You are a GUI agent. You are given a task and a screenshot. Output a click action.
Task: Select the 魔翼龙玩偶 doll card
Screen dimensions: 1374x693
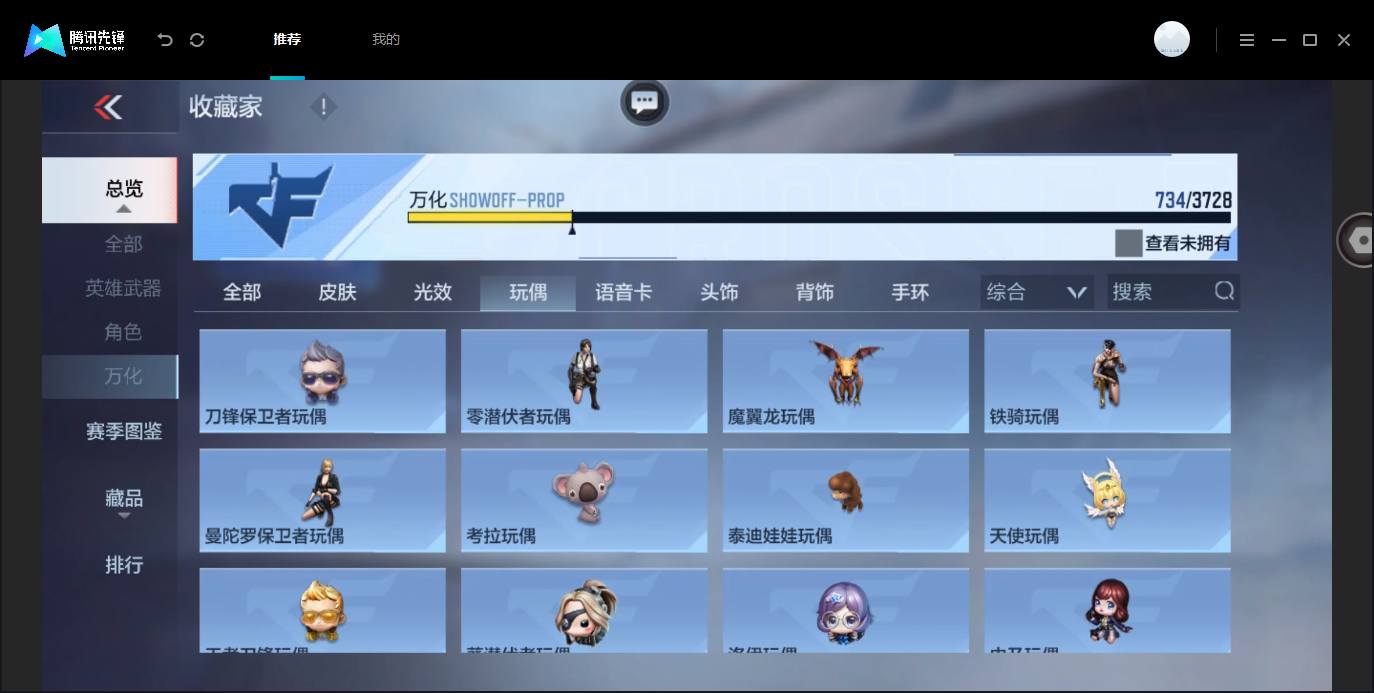(846, 381)
